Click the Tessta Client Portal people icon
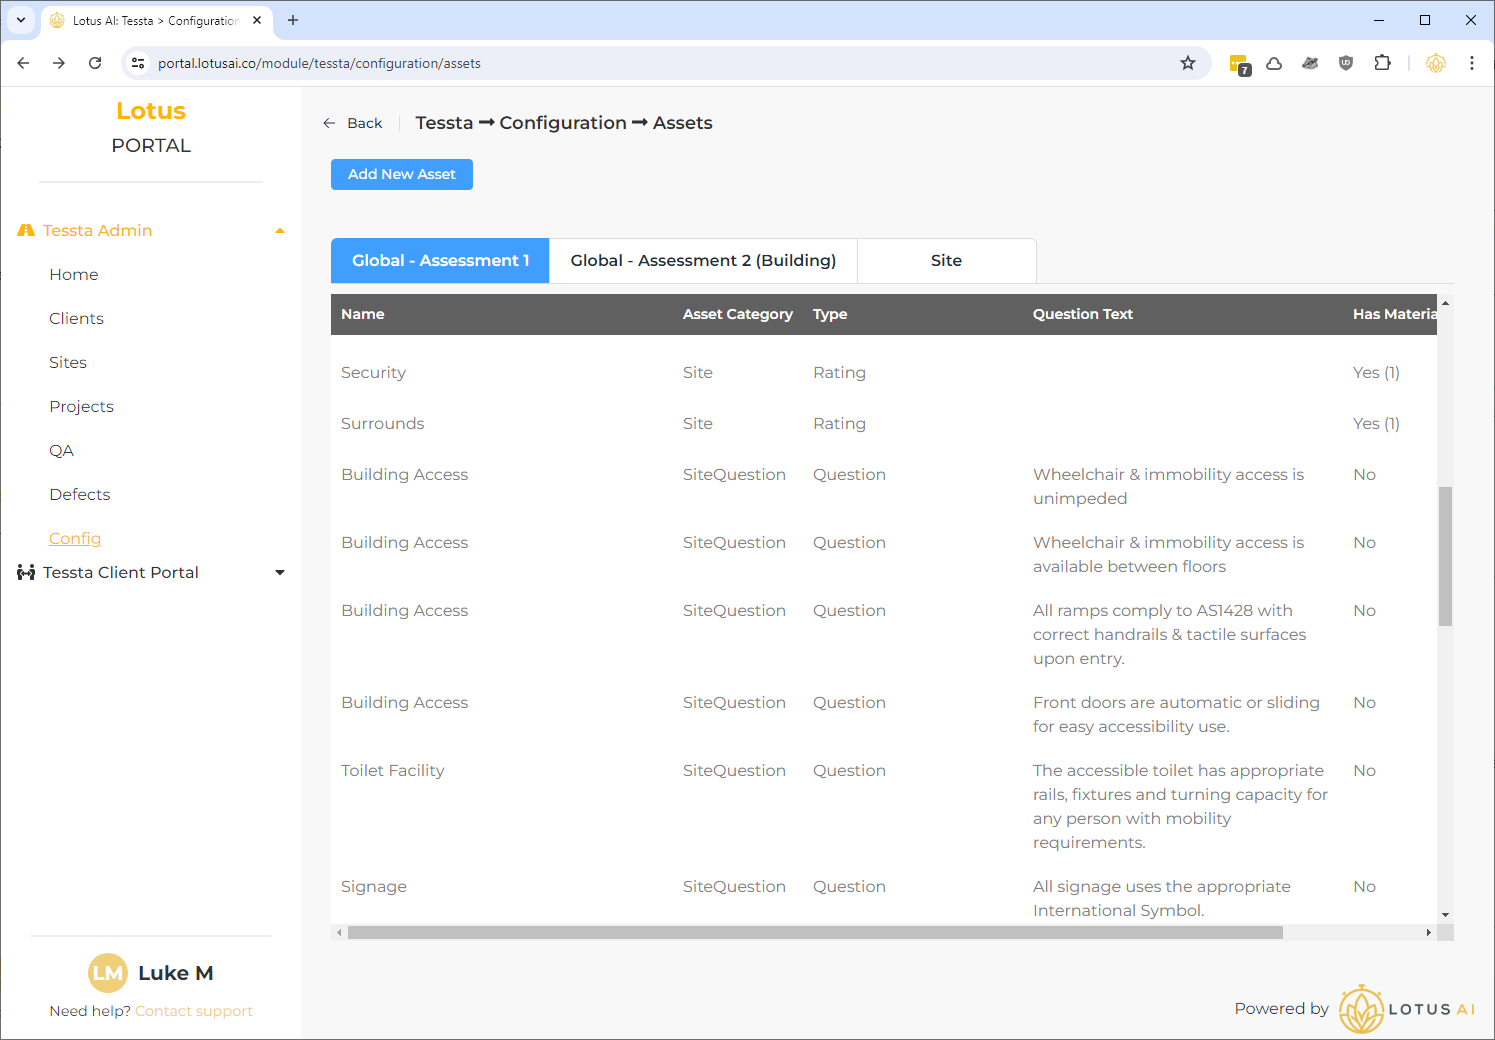Image resolution: width=1495 pixels, height=1040 pixels. [26, 573]
